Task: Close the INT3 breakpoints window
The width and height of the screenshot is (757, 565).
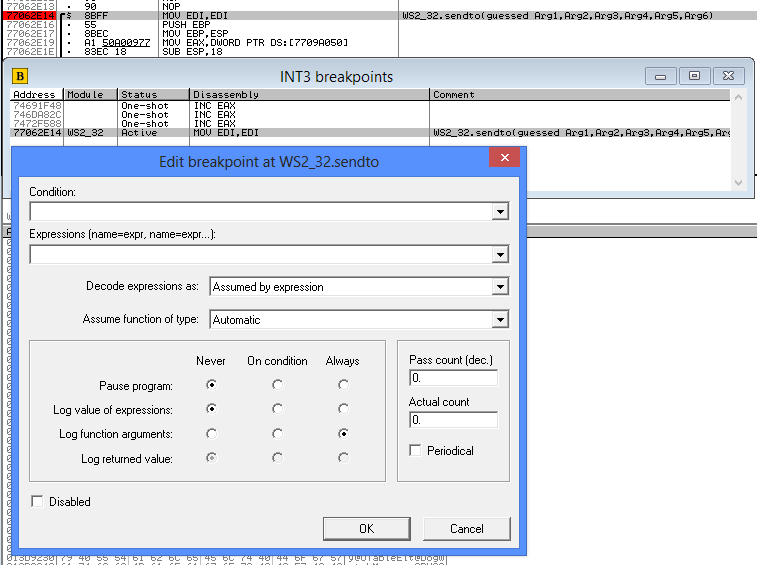Action: click(x=728, y=76)
